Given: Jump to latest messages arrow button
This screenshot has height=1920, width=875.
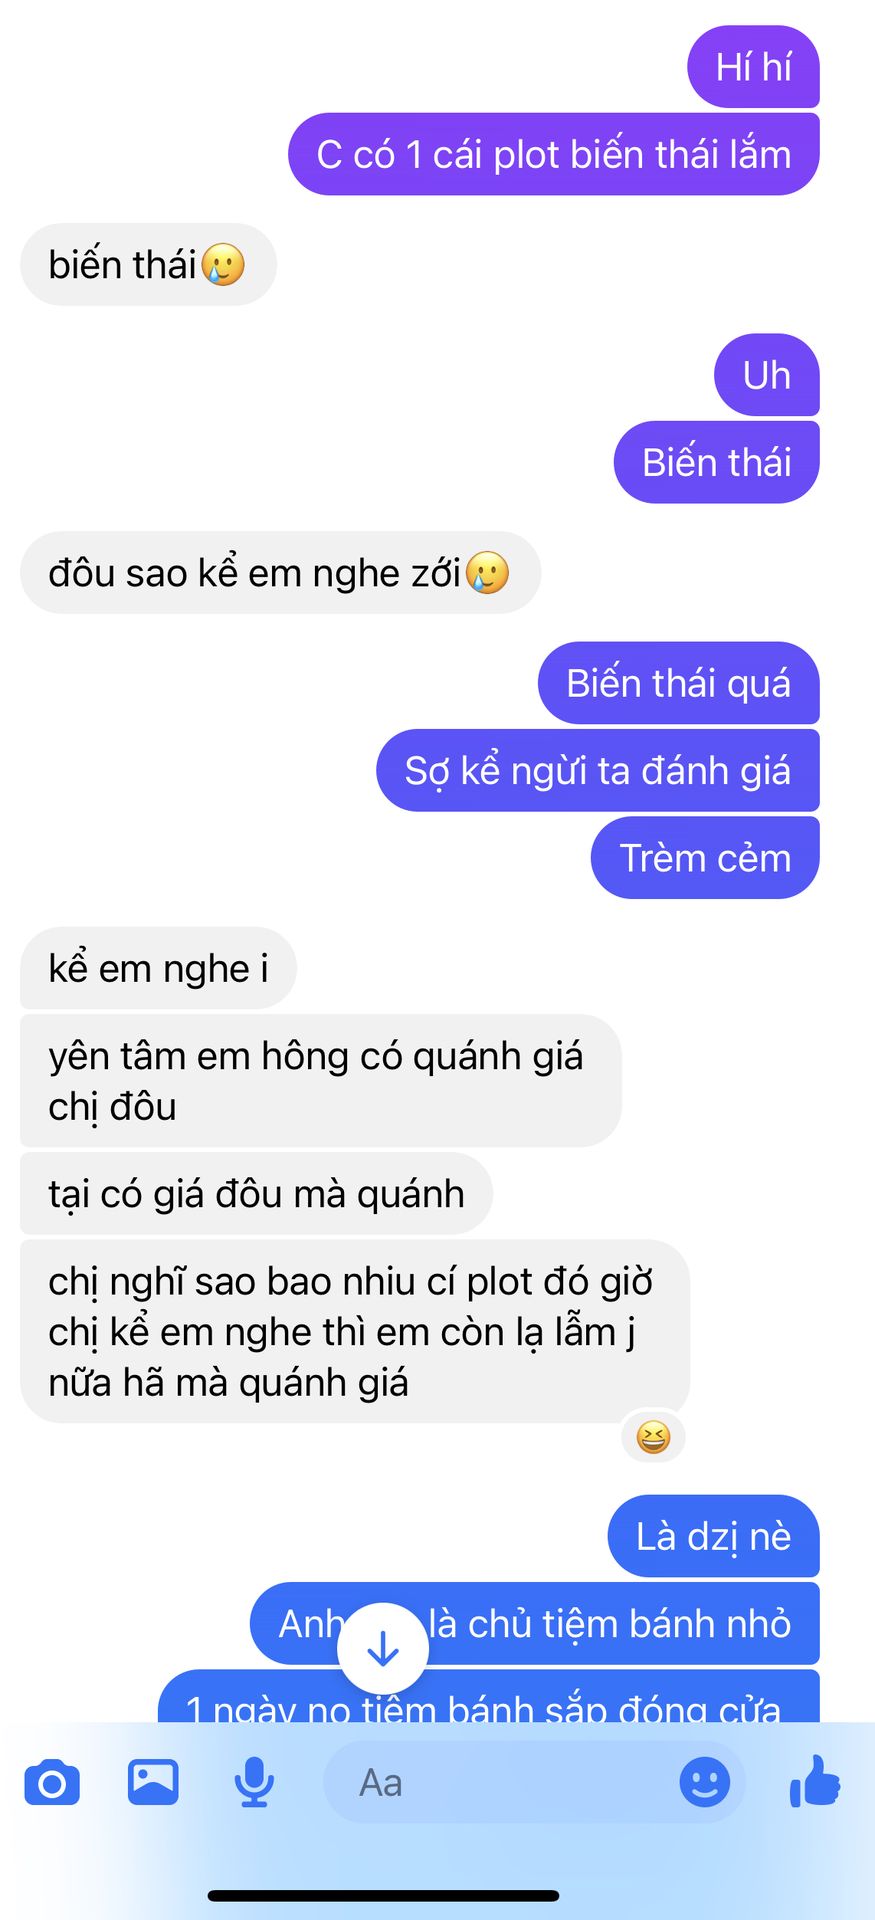Looking at the screenshot, I should [x=383, y=1649].
